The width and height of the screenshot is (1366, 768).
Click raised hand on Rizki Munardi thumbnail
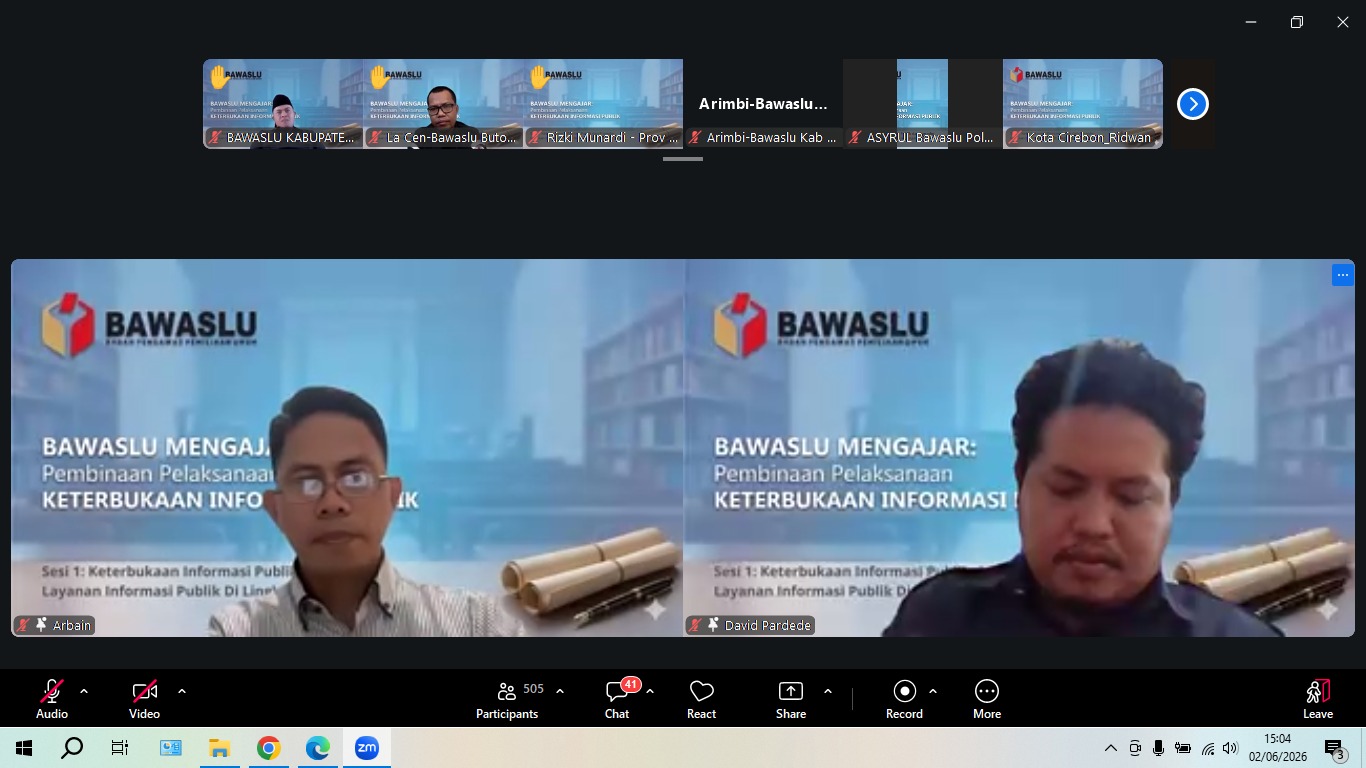point(539,76)
